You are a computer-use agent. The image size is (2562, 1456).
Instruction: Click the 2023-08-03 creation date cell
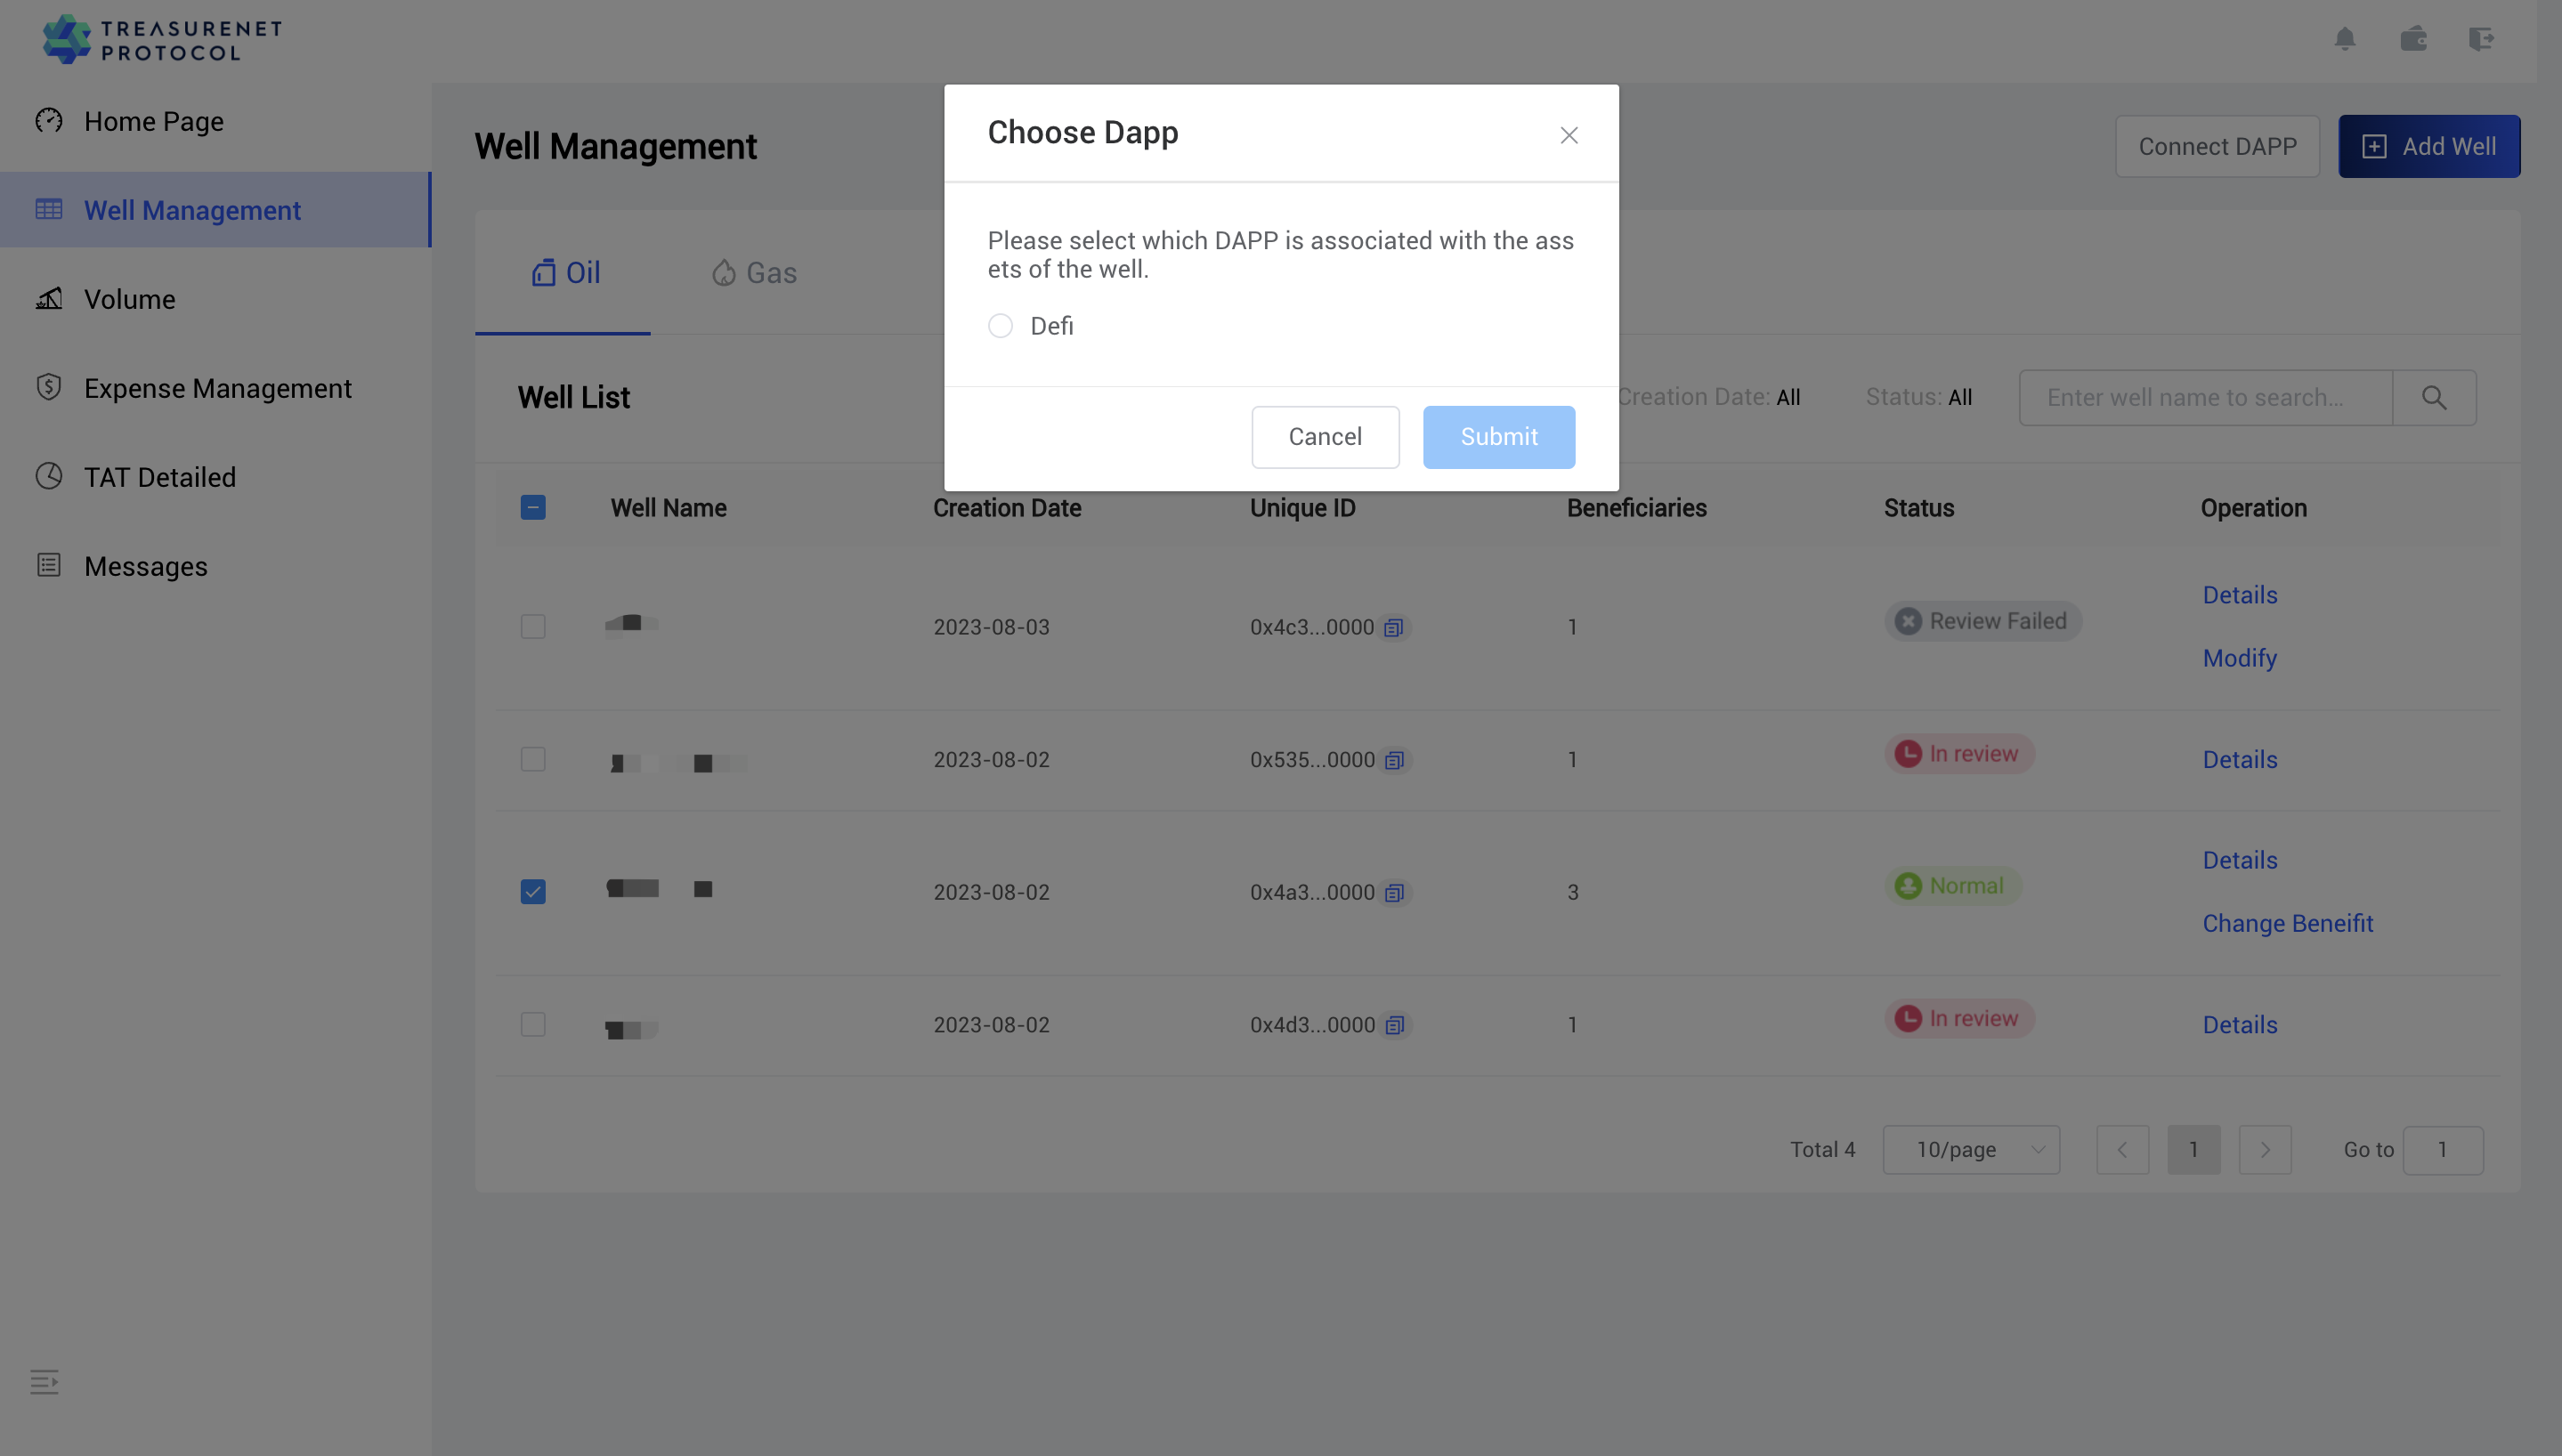(x=991, y=628)
